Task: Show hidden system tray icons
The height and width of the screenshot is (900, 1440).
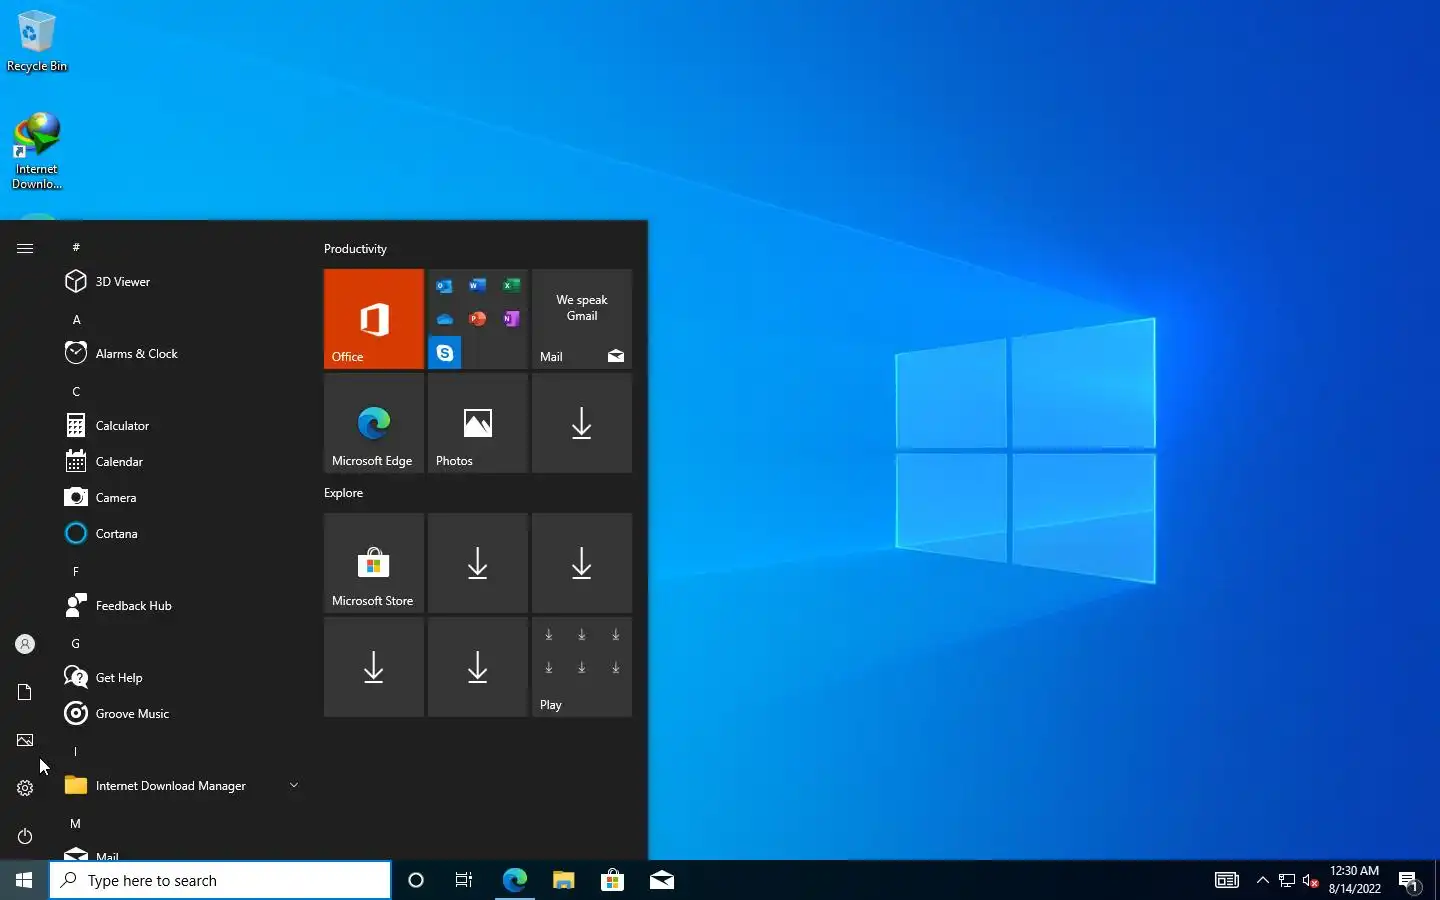Action: tap(1262, 880)
